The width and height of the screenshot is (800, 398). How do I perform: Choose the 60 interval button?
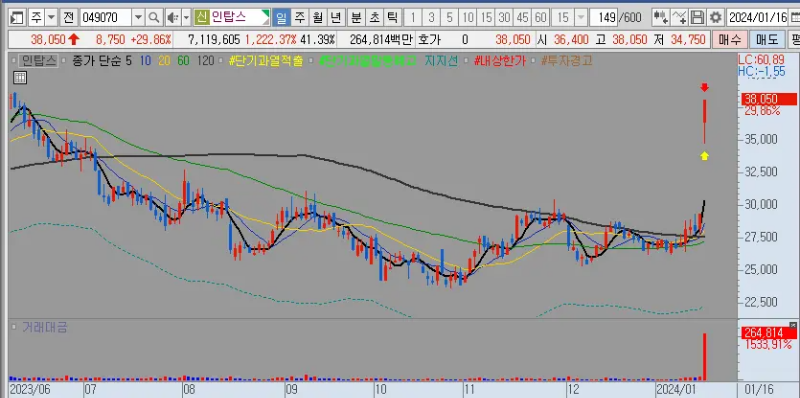(540, 18)
